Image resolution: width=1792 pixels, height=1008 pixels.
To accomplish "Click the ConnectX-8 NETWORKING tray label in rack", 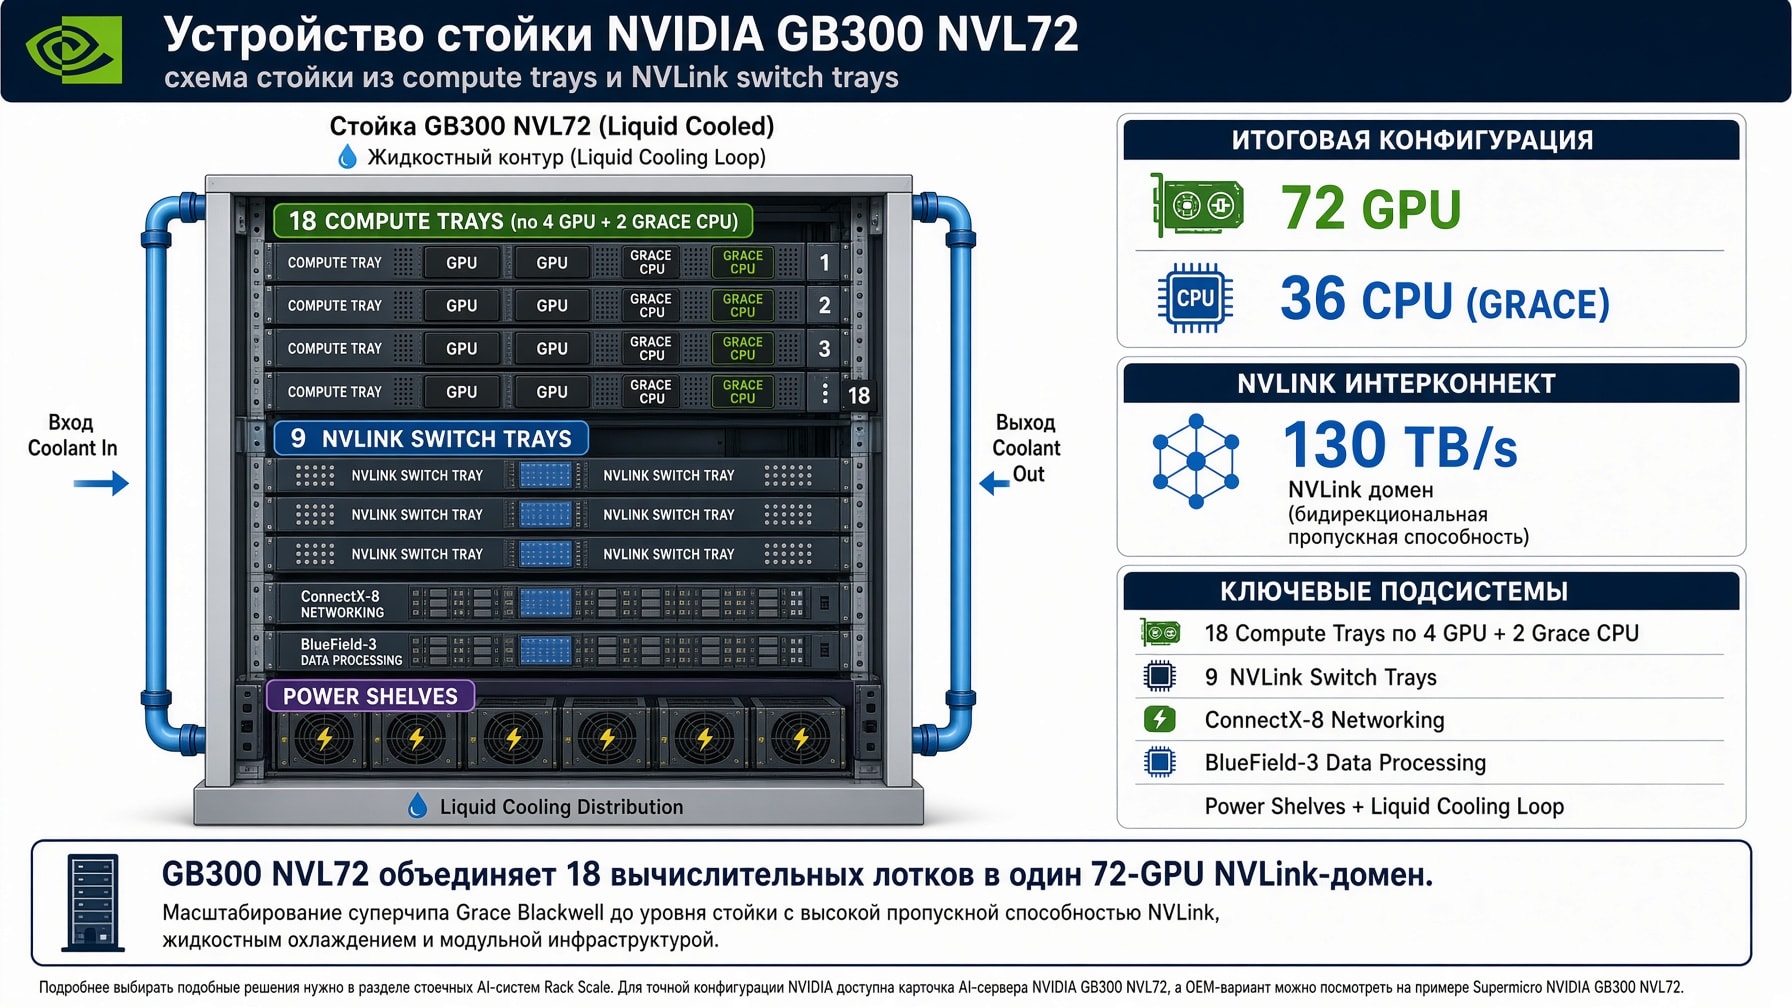I will point(342,604).
